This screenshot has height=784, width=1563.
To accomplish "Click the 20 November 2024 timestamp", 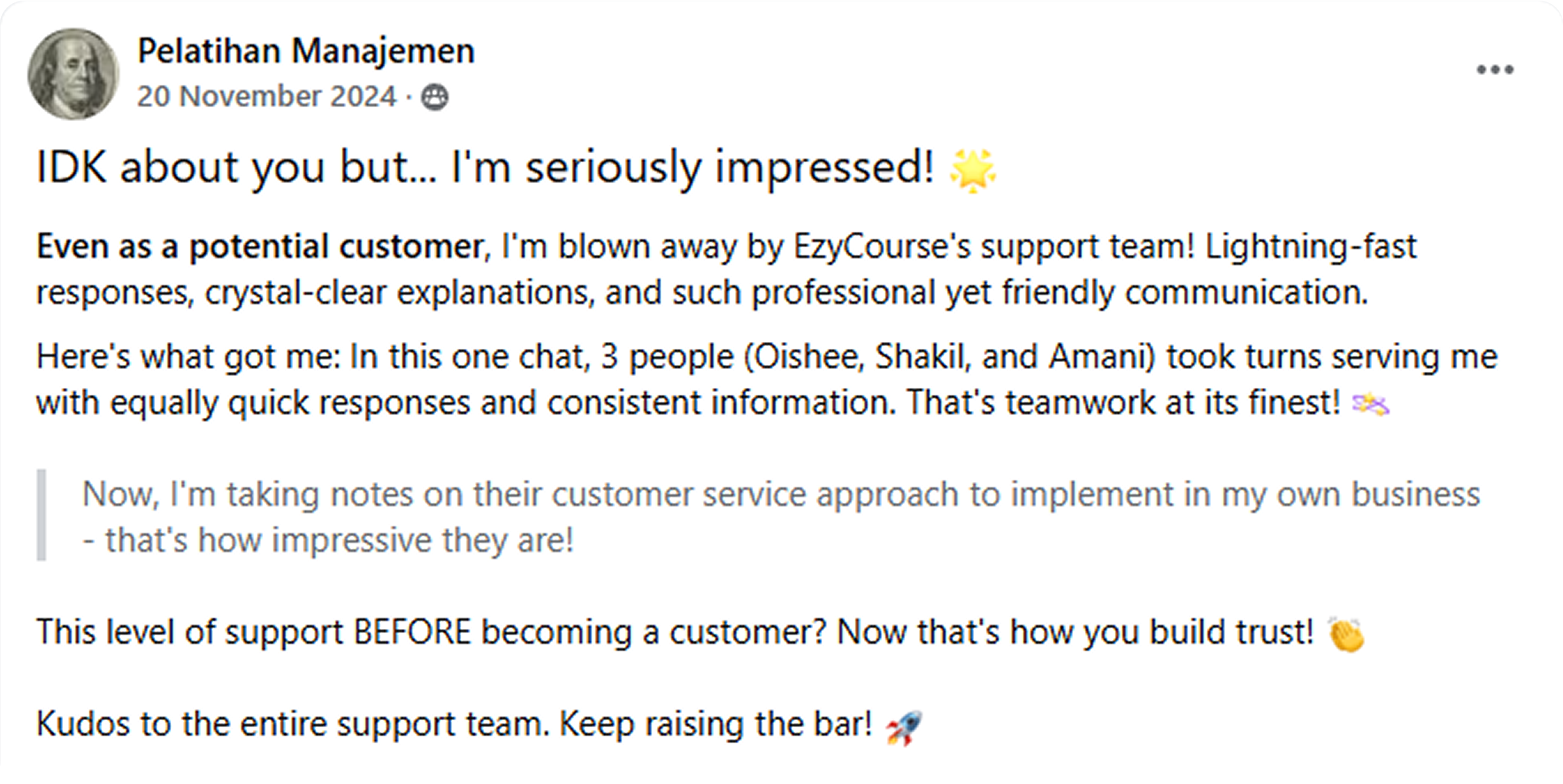I will point(266,97).
